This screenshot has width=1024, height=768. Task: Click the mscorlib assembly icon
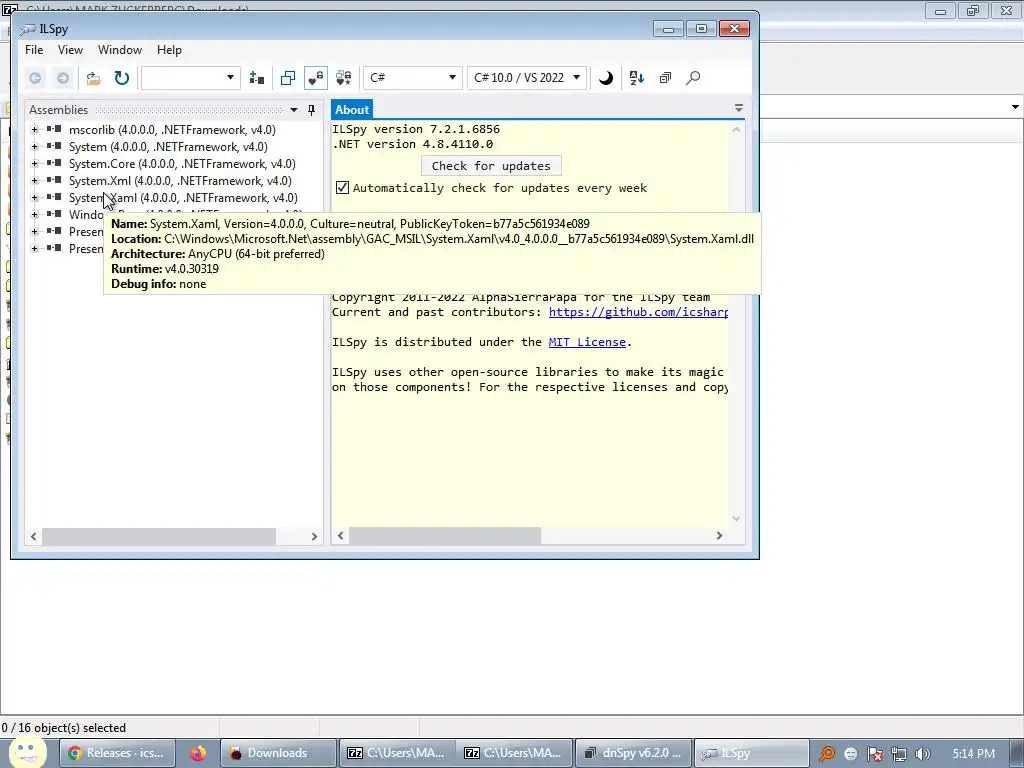point(54,129)
